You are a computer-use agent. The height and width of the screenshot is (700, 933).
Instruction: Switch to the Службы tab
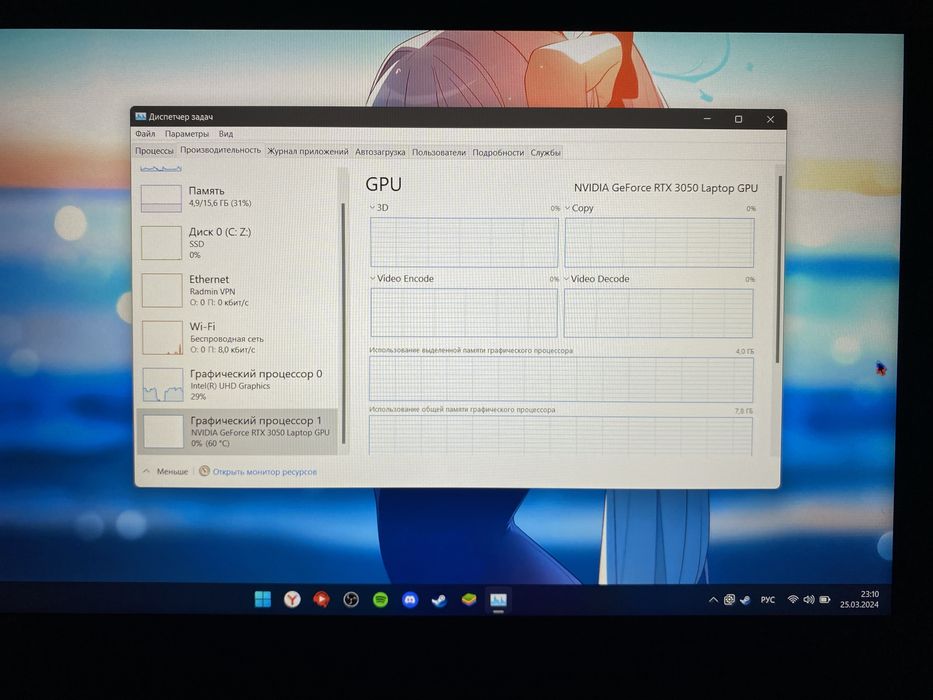[x=545, y=152]
